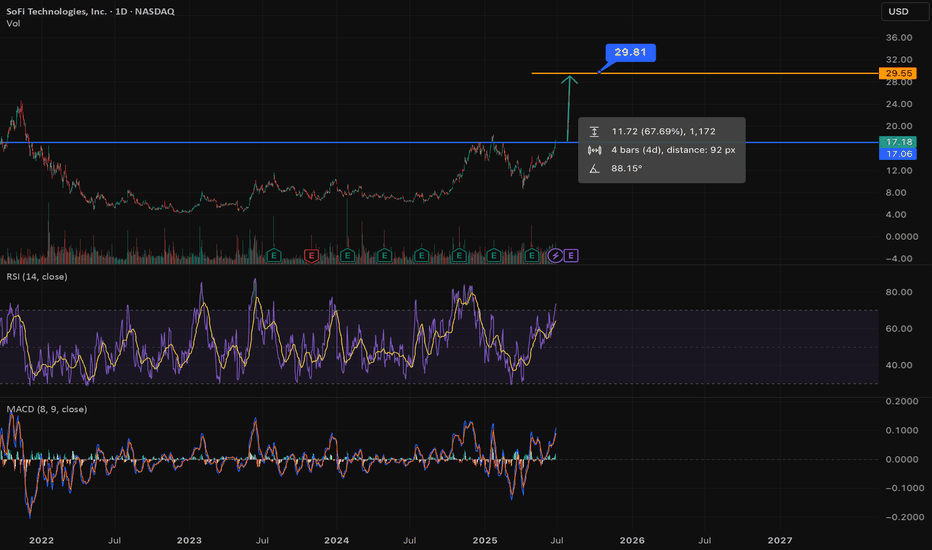Image resolution: width=932 pixels, height=550 pixels.
Task: Click the orange 29.55 price label
Action: point(898,73)
